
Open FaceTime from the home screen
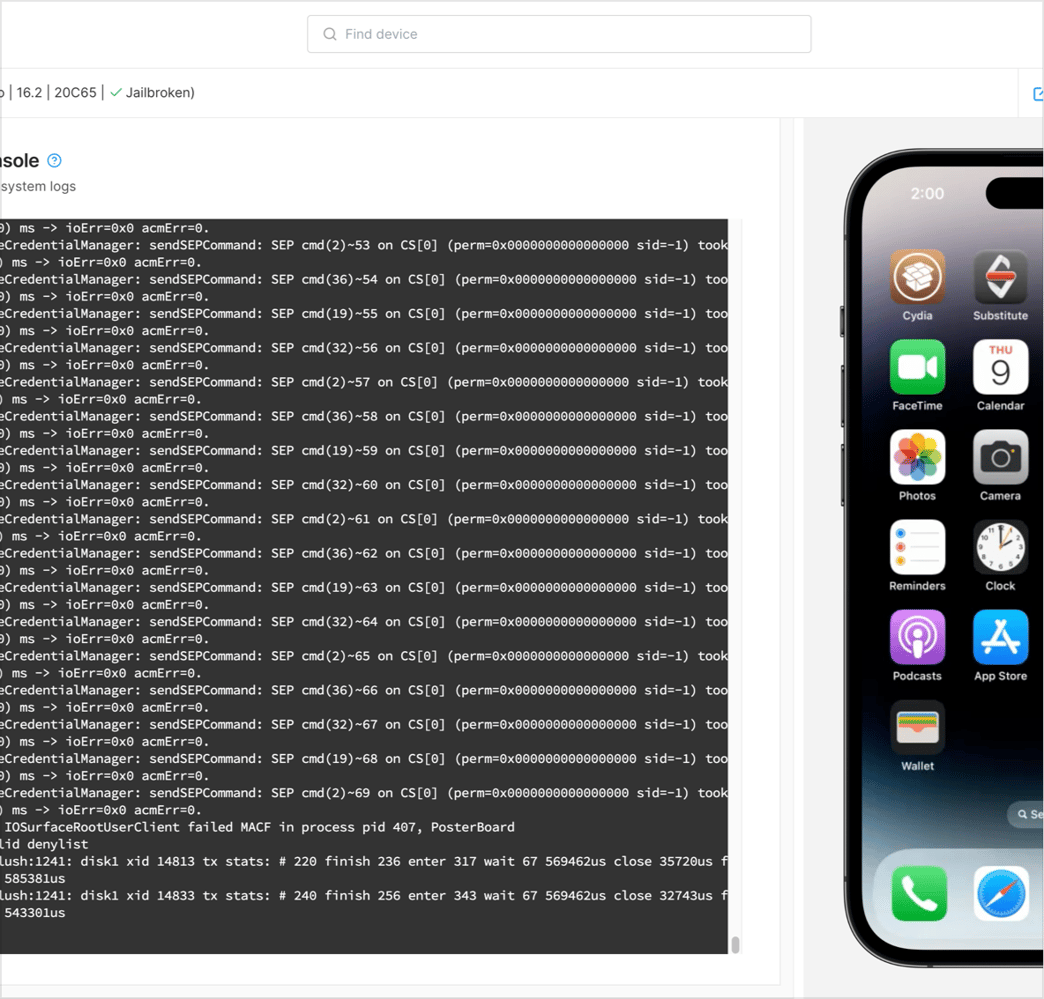pyautogui.click(x=917, y=367)
